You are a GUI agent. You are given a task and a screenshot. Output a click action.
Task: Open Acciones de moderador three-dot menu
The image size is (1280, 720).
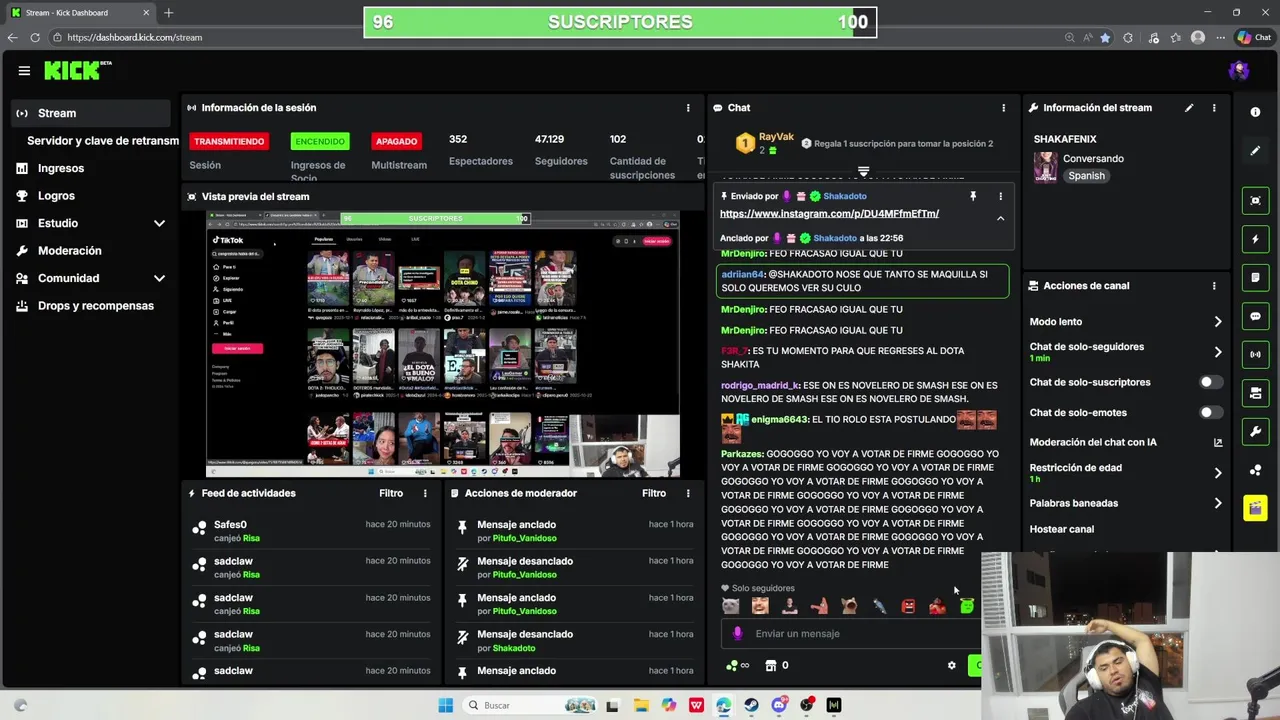tap(688, 493)
